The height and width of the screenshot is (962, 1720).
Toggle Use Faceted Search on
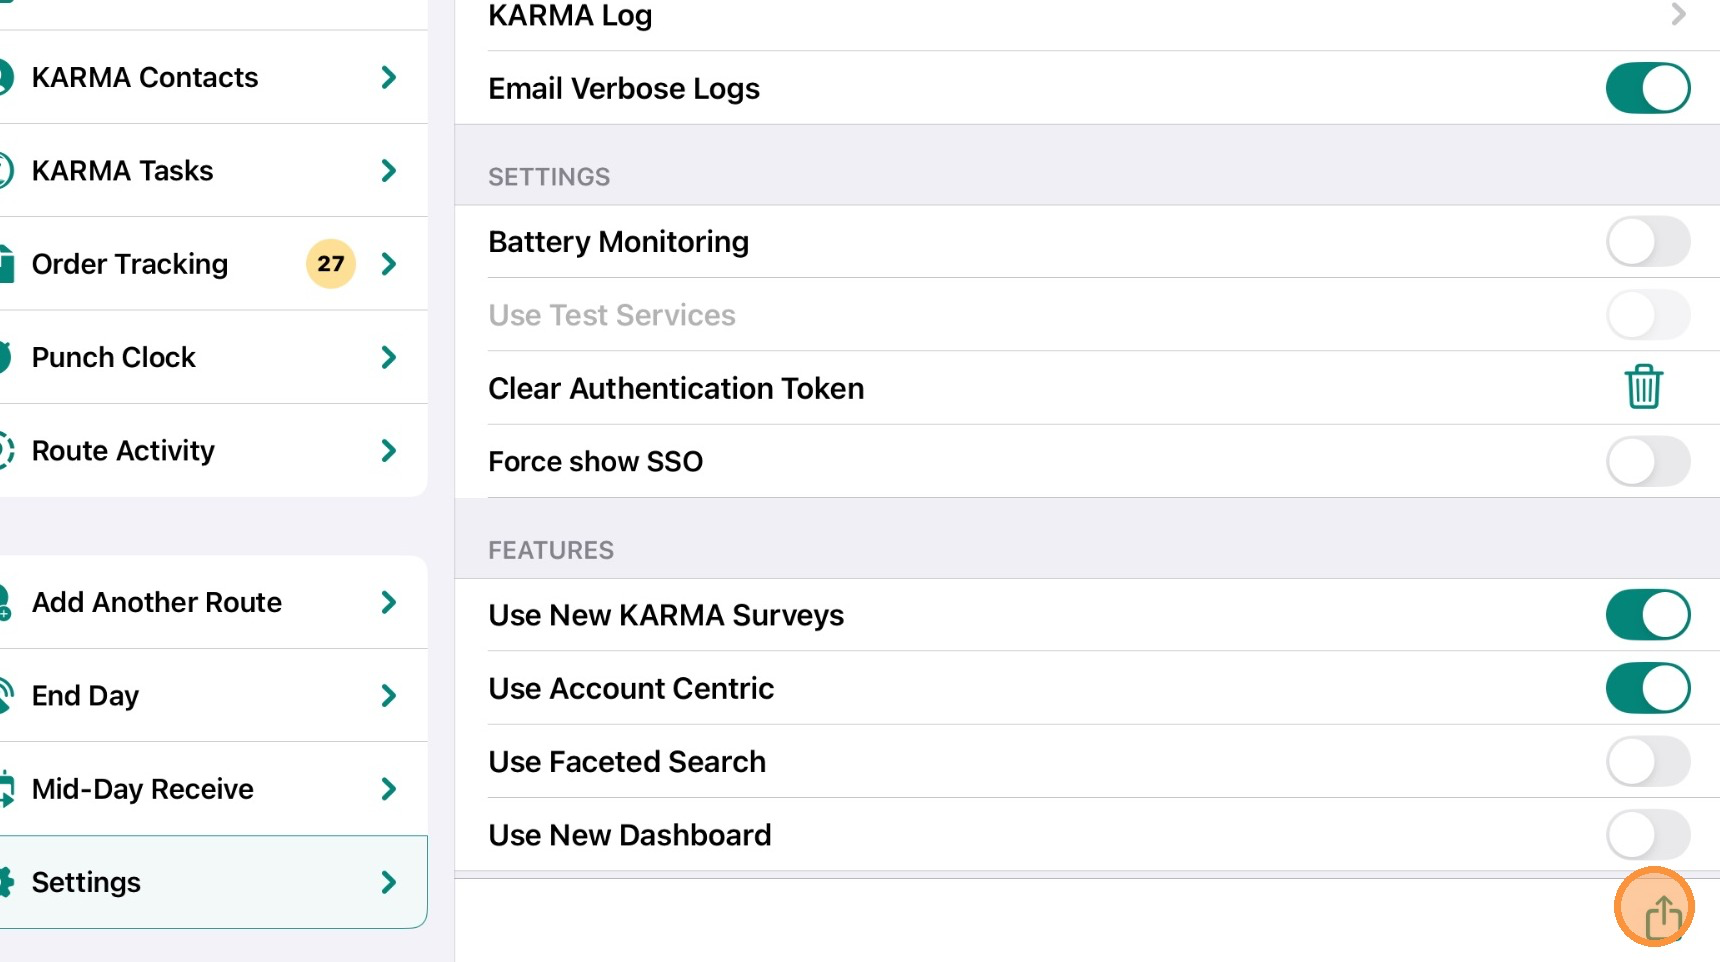click(x=1648, y=761)
